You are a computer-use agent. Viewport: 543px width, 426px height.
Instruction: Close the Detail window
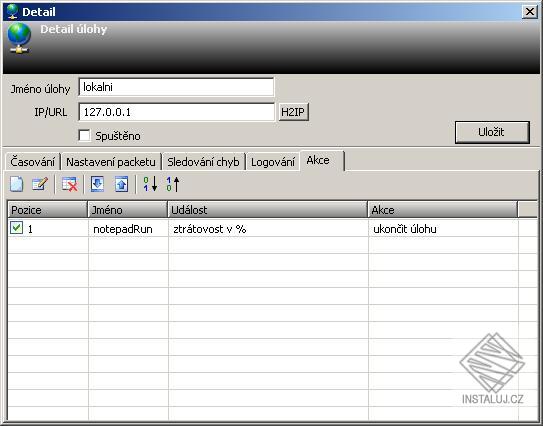tap(529, 12)
